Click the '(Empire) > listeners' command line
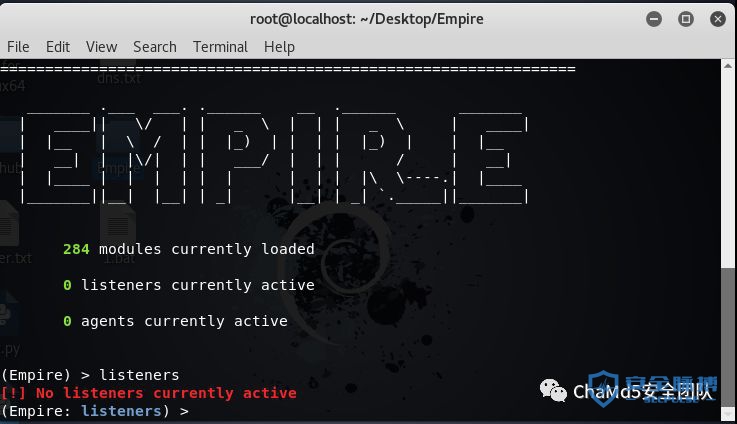Screen dimensions: 737x424 click(x=90, y=375)
